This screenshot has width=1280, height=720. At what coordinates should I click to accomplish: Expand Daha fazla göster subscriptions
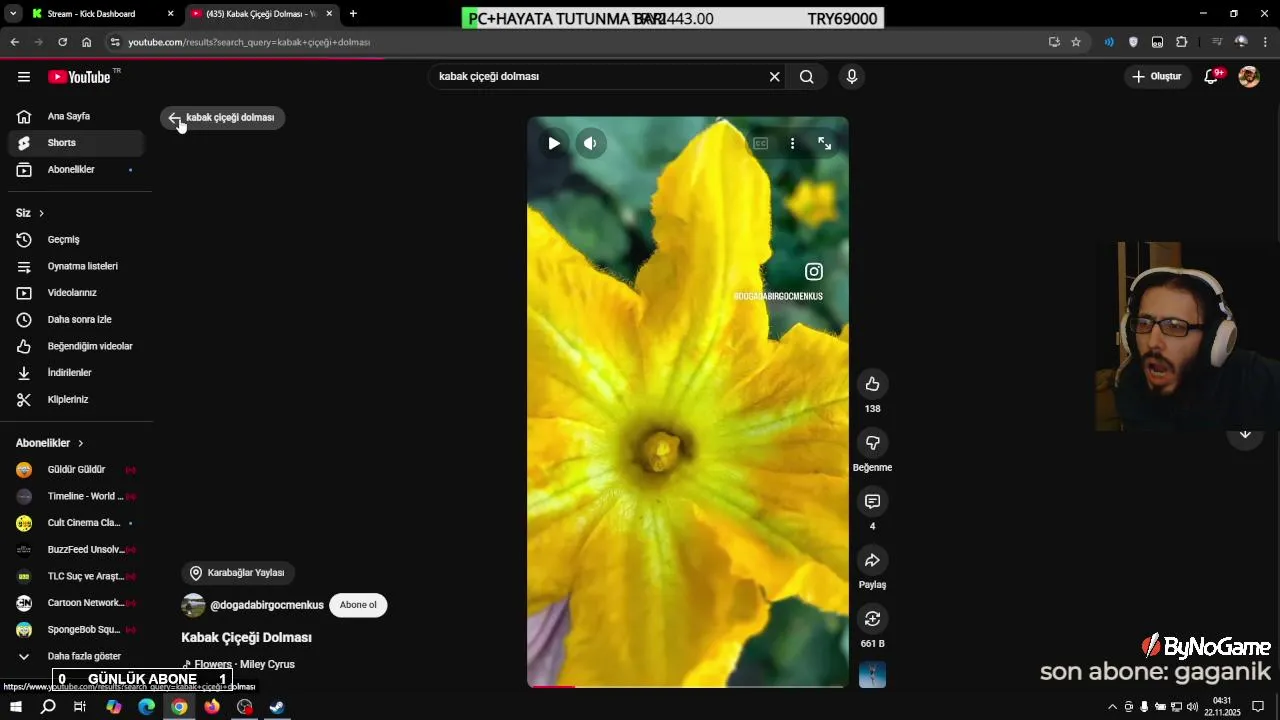click(76, 656)
